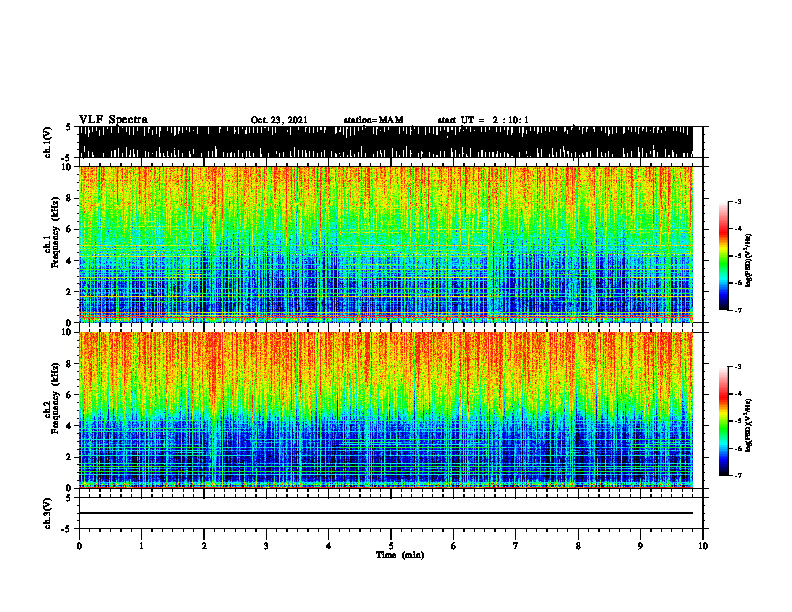Click the "8" tick on the time axis

coord(578,546)
